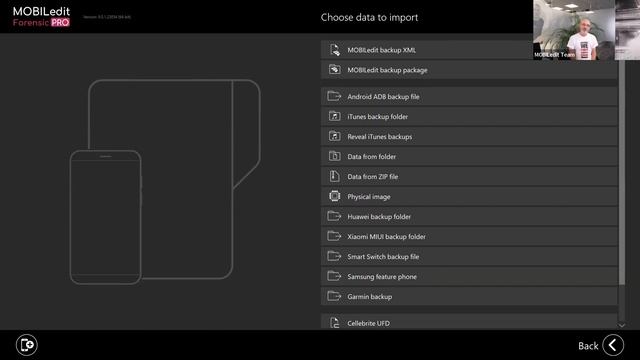Click the Data from folder icon
The image size is (640, 360).
pyautogui.click(x=334, y=156)
